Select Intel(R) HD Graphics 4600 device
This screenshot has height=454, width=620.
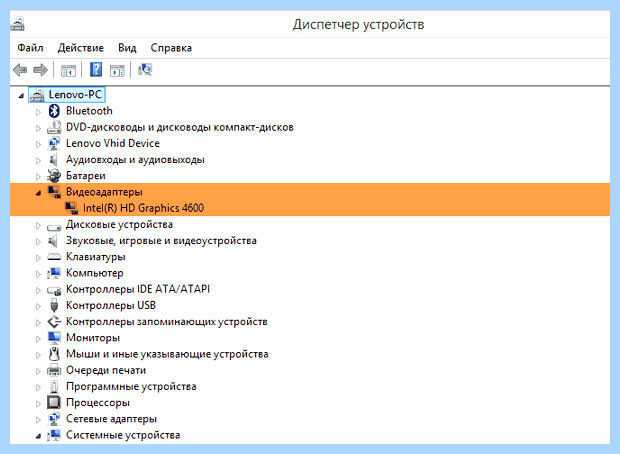pyautogui.click(x=144, y=208)
